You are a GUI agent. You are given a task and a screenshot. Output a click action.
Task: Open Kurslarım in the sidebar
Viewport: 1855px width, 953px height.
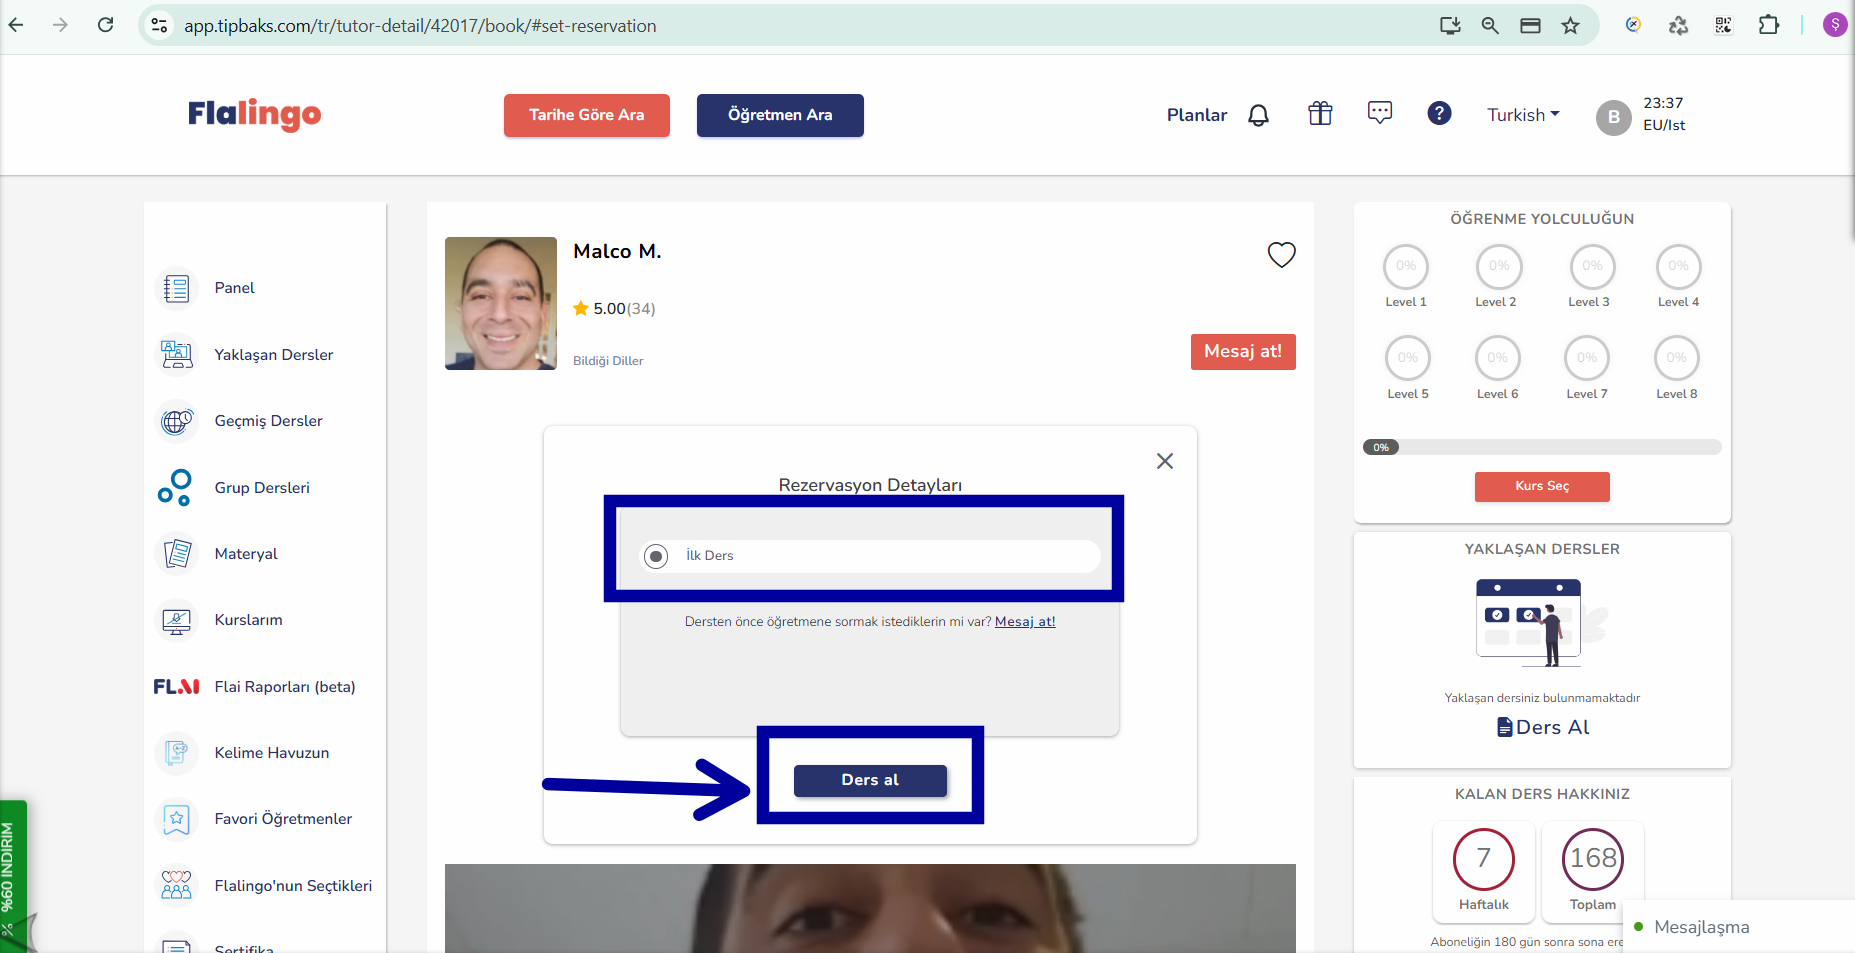(x=248, y=620)
